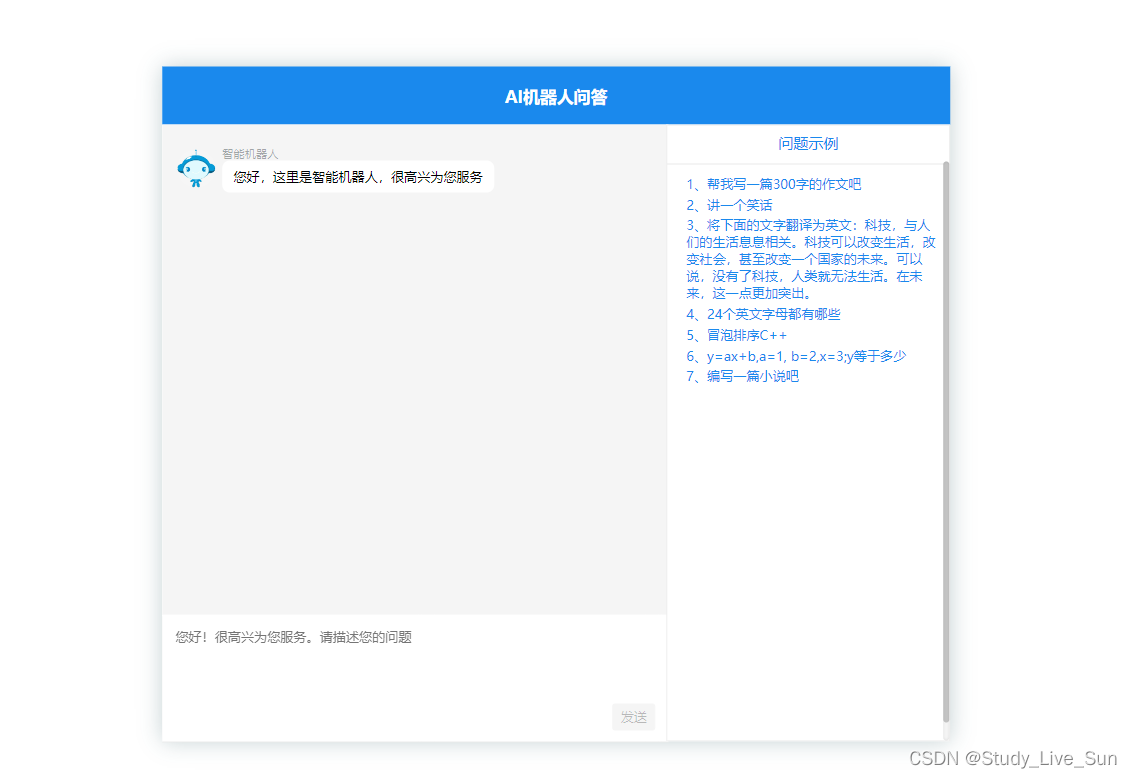The height and width of the screenshot is (778, 1132).
Task: Click the 智能机器人 sender name label
Action: [250, 154]
